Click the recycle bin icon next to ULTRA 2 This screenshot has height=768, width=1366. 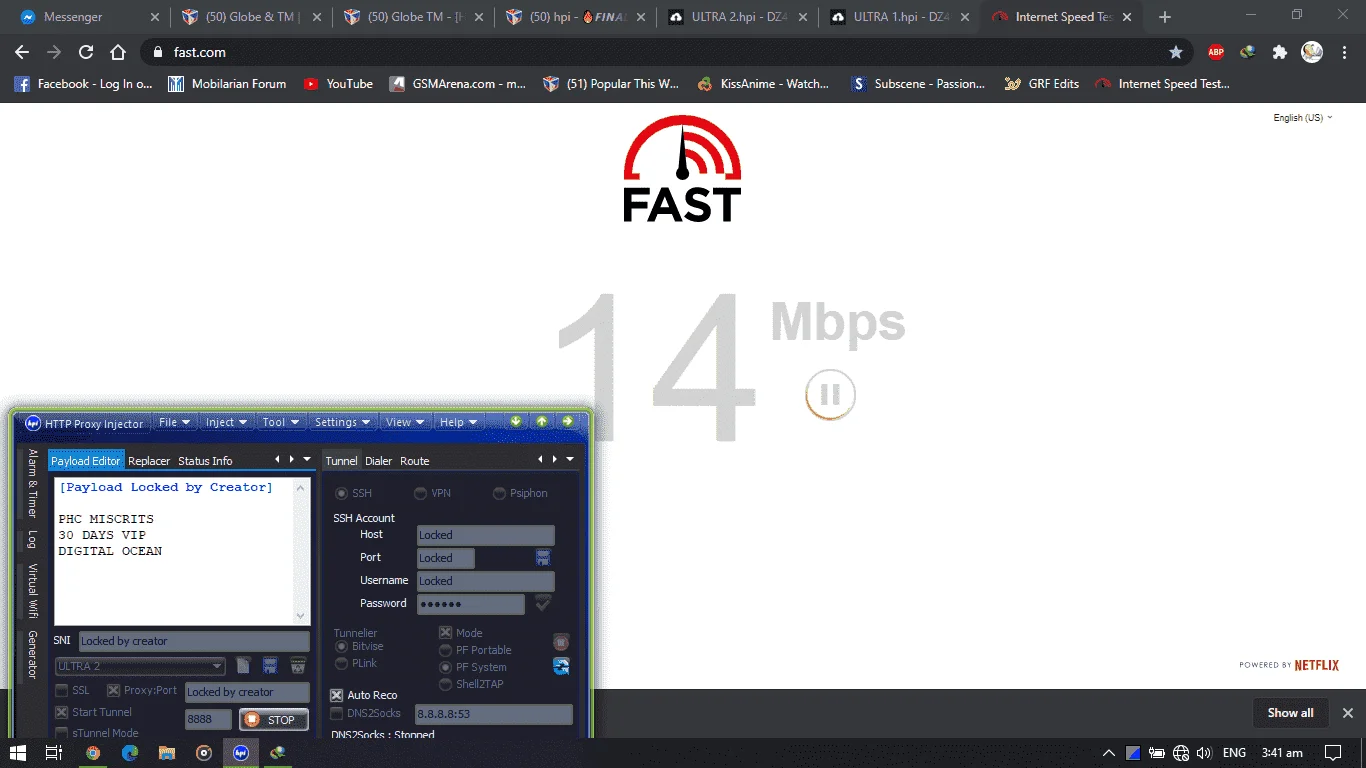[298, 665]
